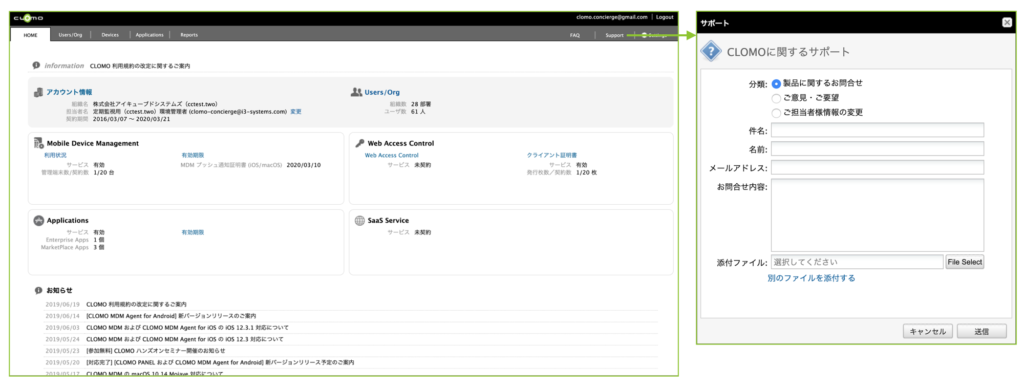
Task: Click the MDM push certificate date 2020/03/10
Action: 304,165
